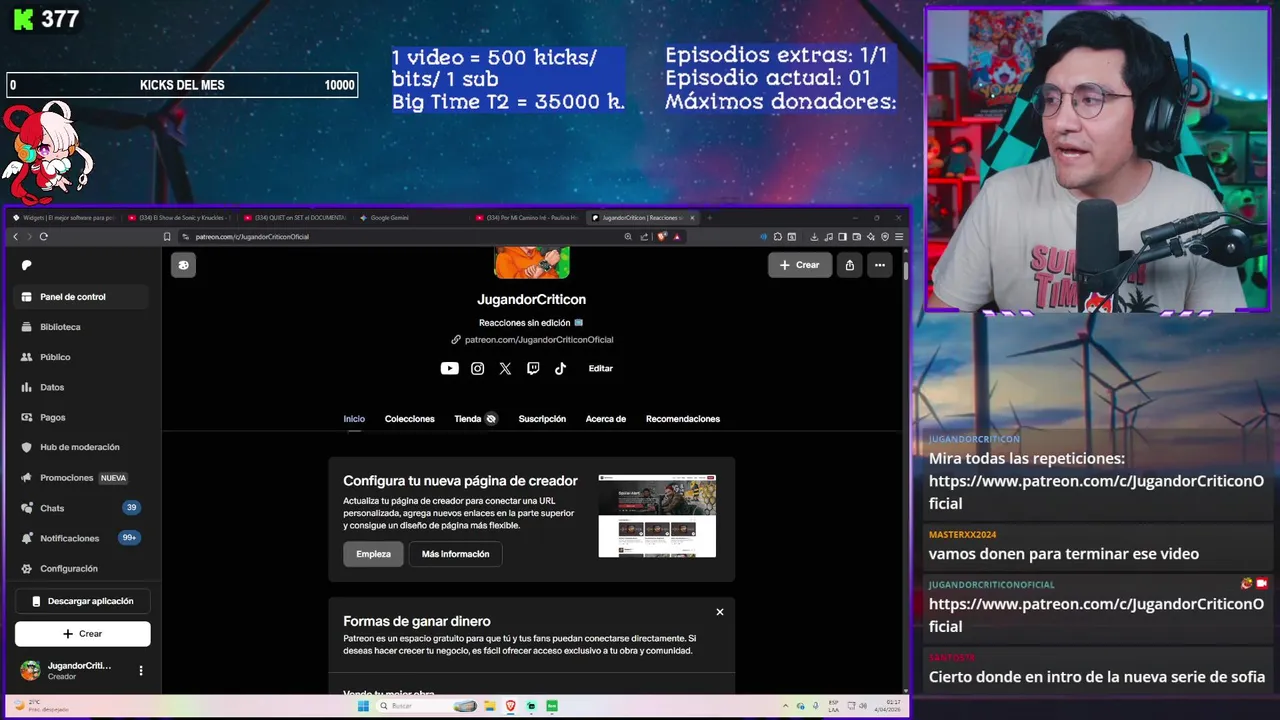Click the Windows Start button
Viewport: 1280px width, 720px height.
[x=363, y=706]
